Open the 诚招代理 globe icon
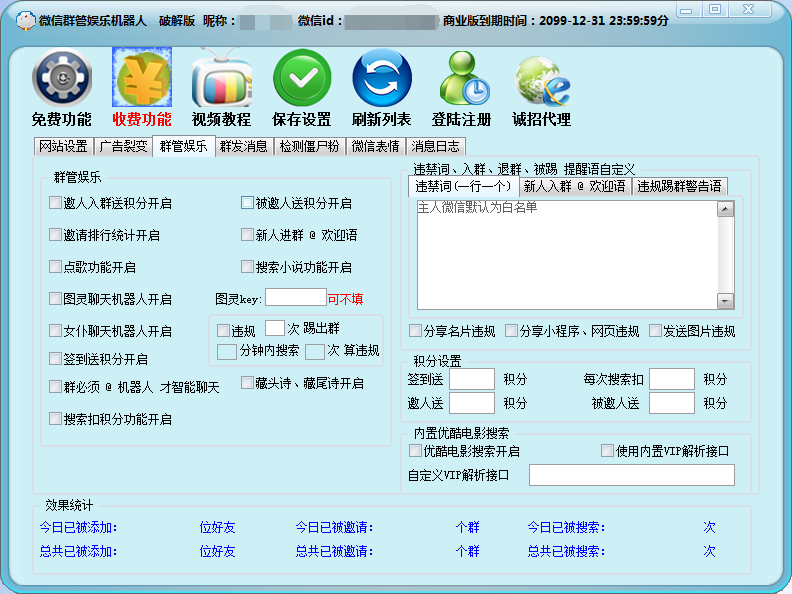792x594 pixels. 541,80
